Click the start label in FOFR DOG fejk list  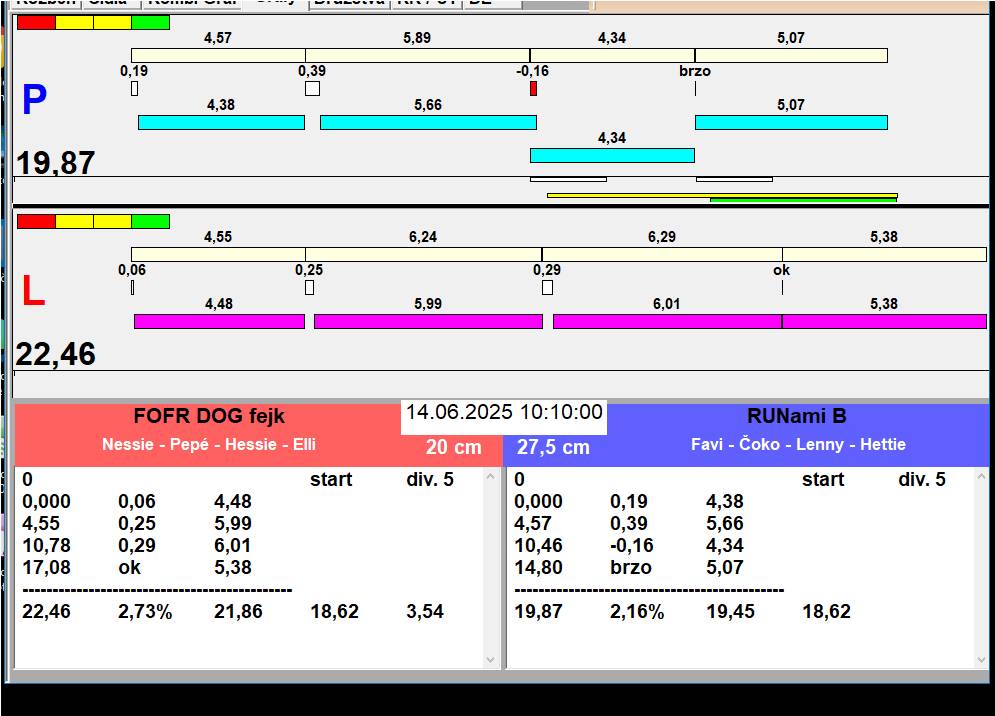coord(331,479)
